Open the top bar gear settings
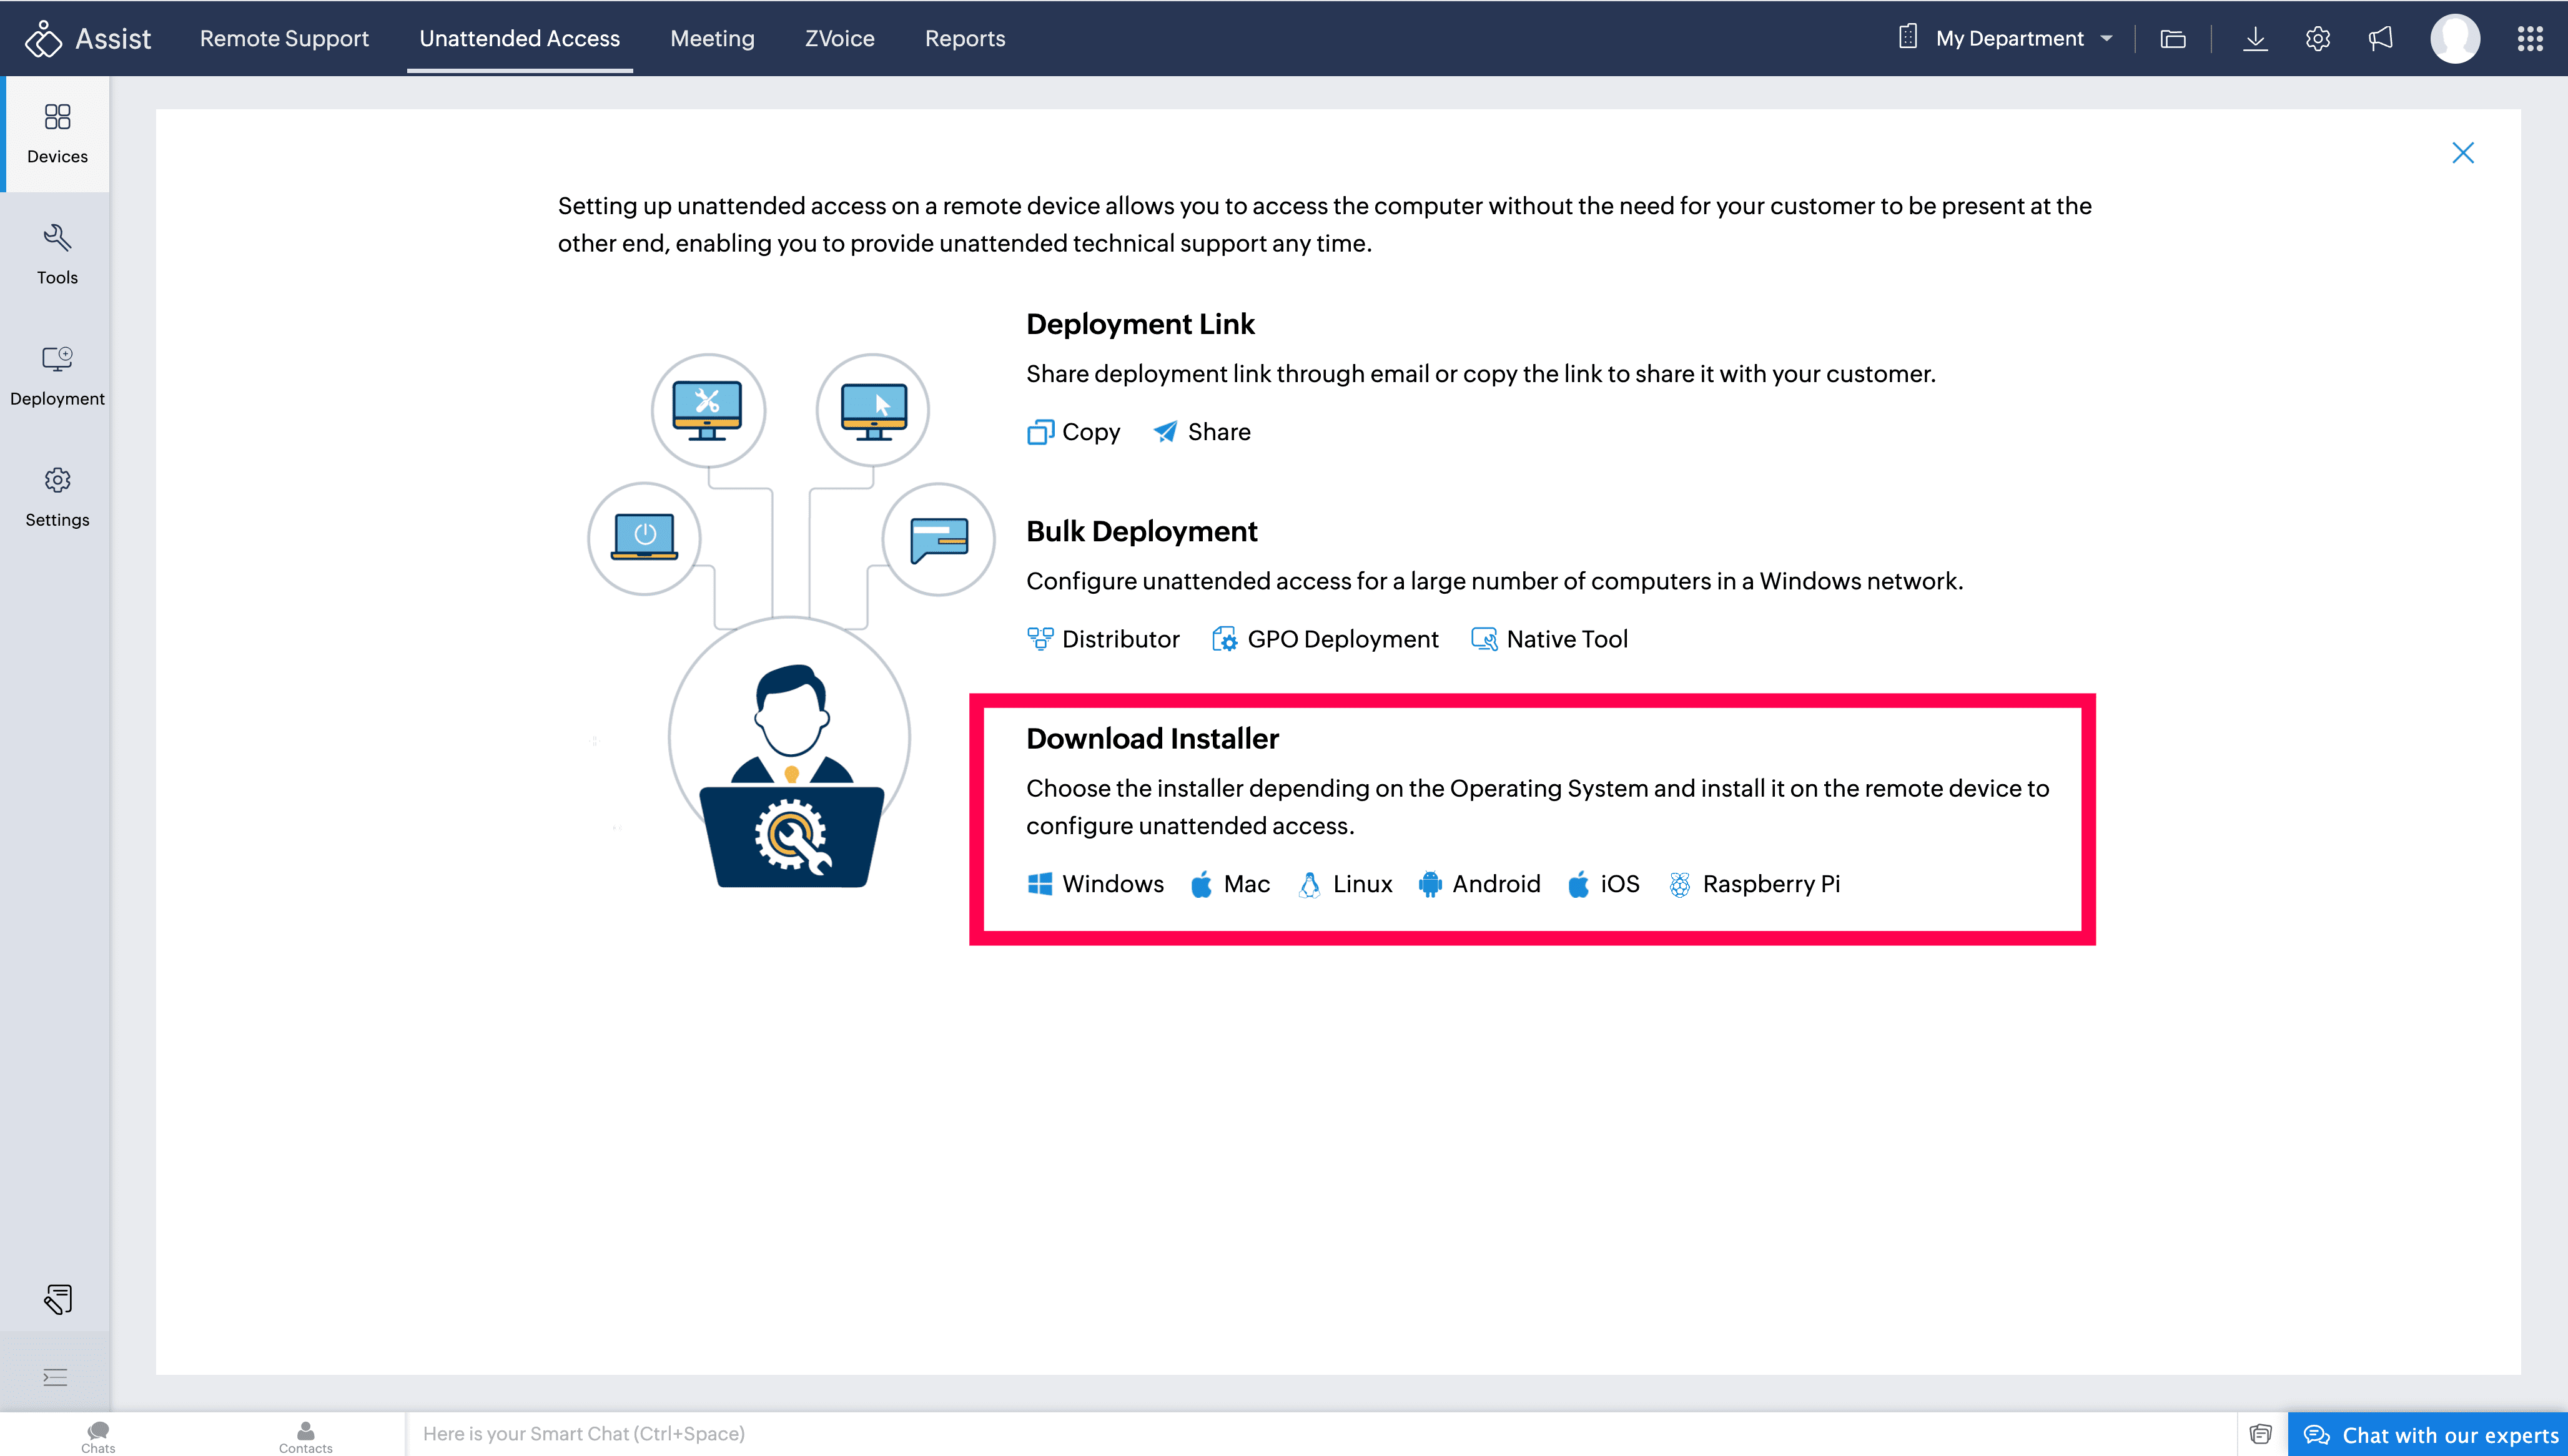Viewport: 2568px width, 1456px height. [x=2318, y=39]
